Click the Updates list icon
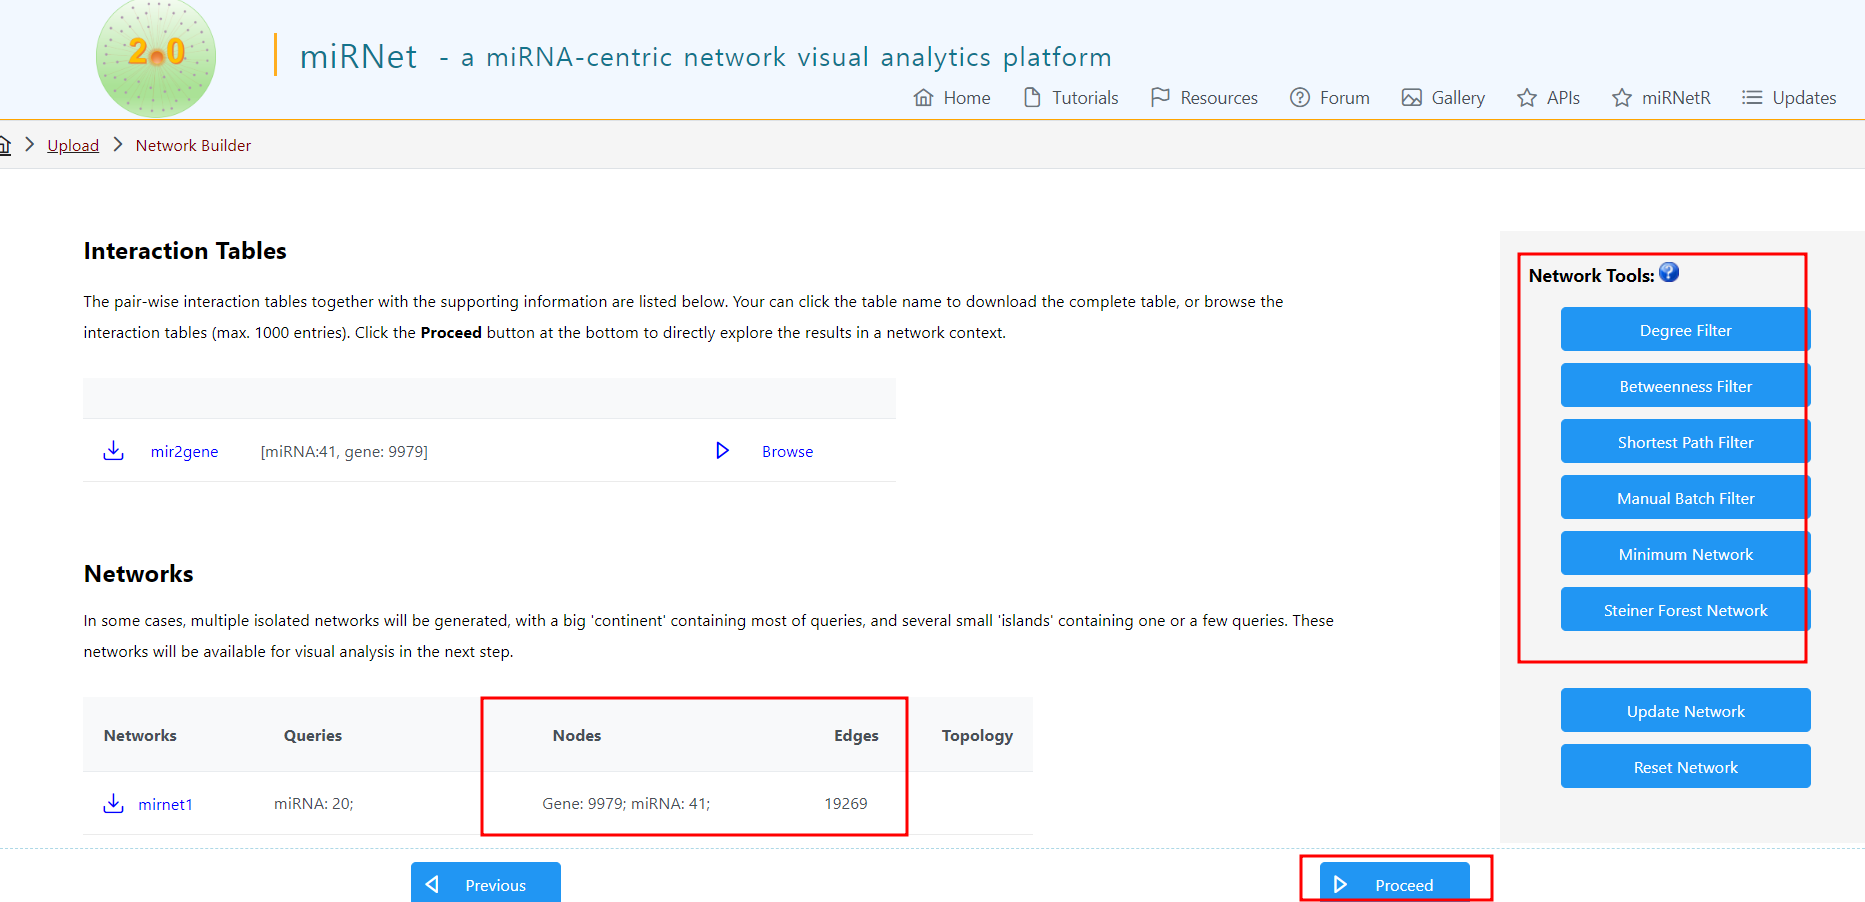 click(1752, 97)
